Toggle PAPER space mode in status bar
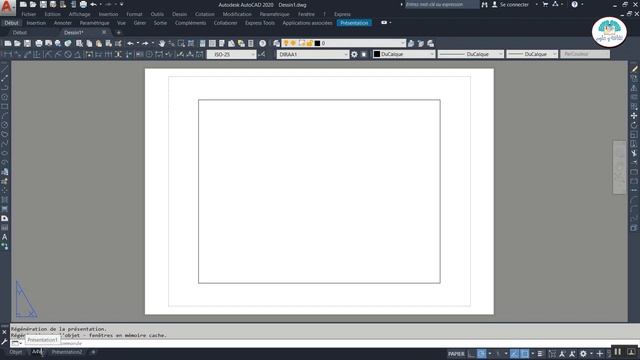This screenshot has height=360, width=640. (456, 354)
